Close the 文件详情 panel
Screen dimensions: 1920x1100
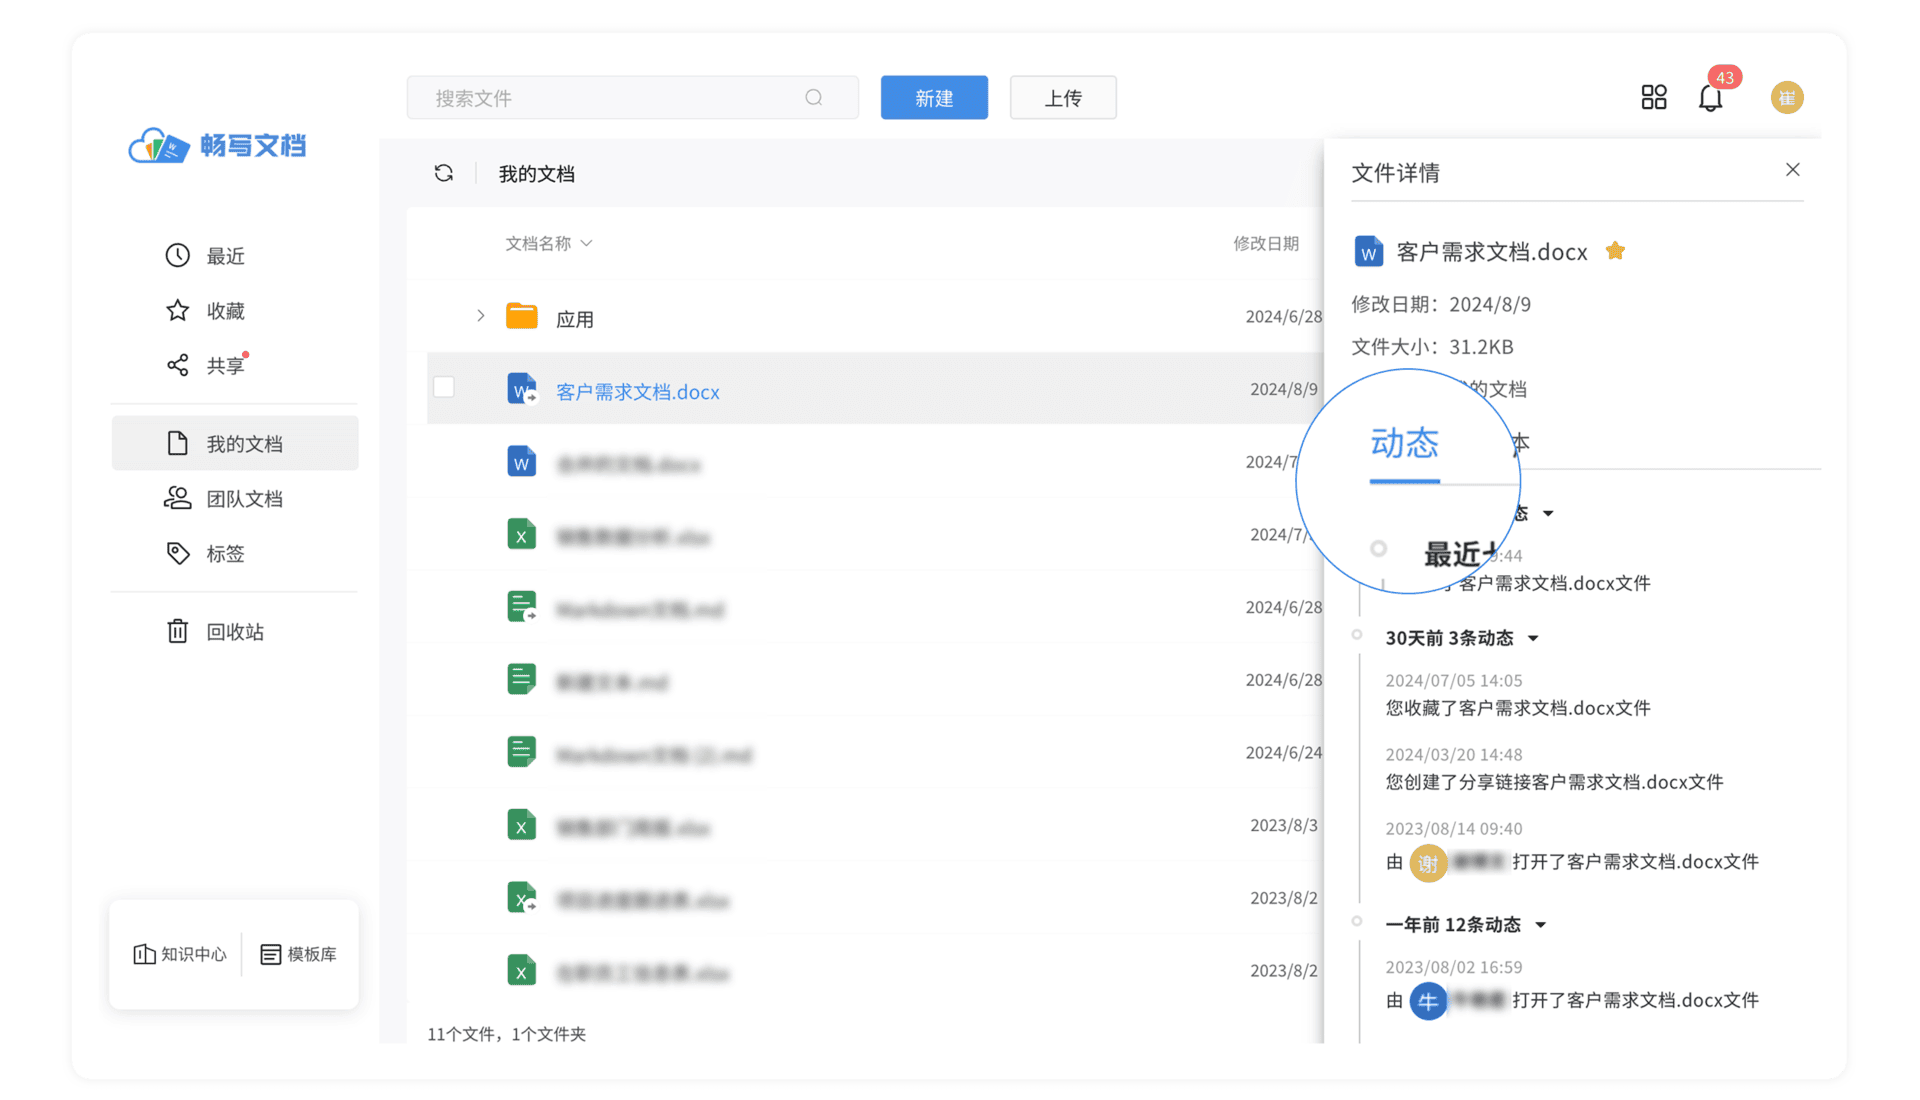pyautogui.click(x=1793, y=170)
